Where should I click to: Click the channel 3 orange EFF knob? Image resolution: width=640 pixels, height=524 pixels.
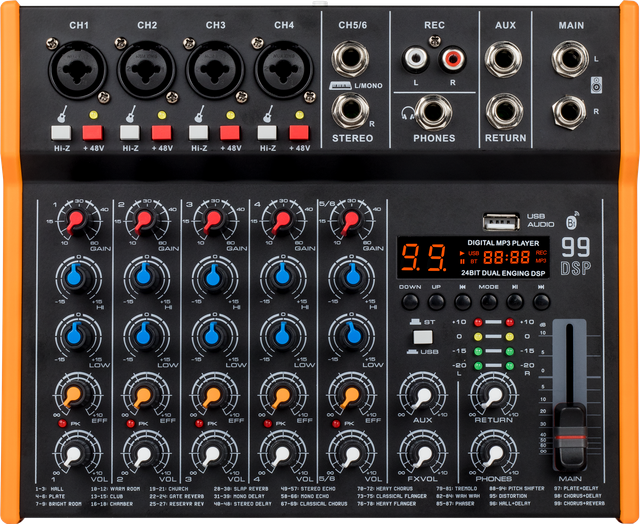(x=211, y=392)
